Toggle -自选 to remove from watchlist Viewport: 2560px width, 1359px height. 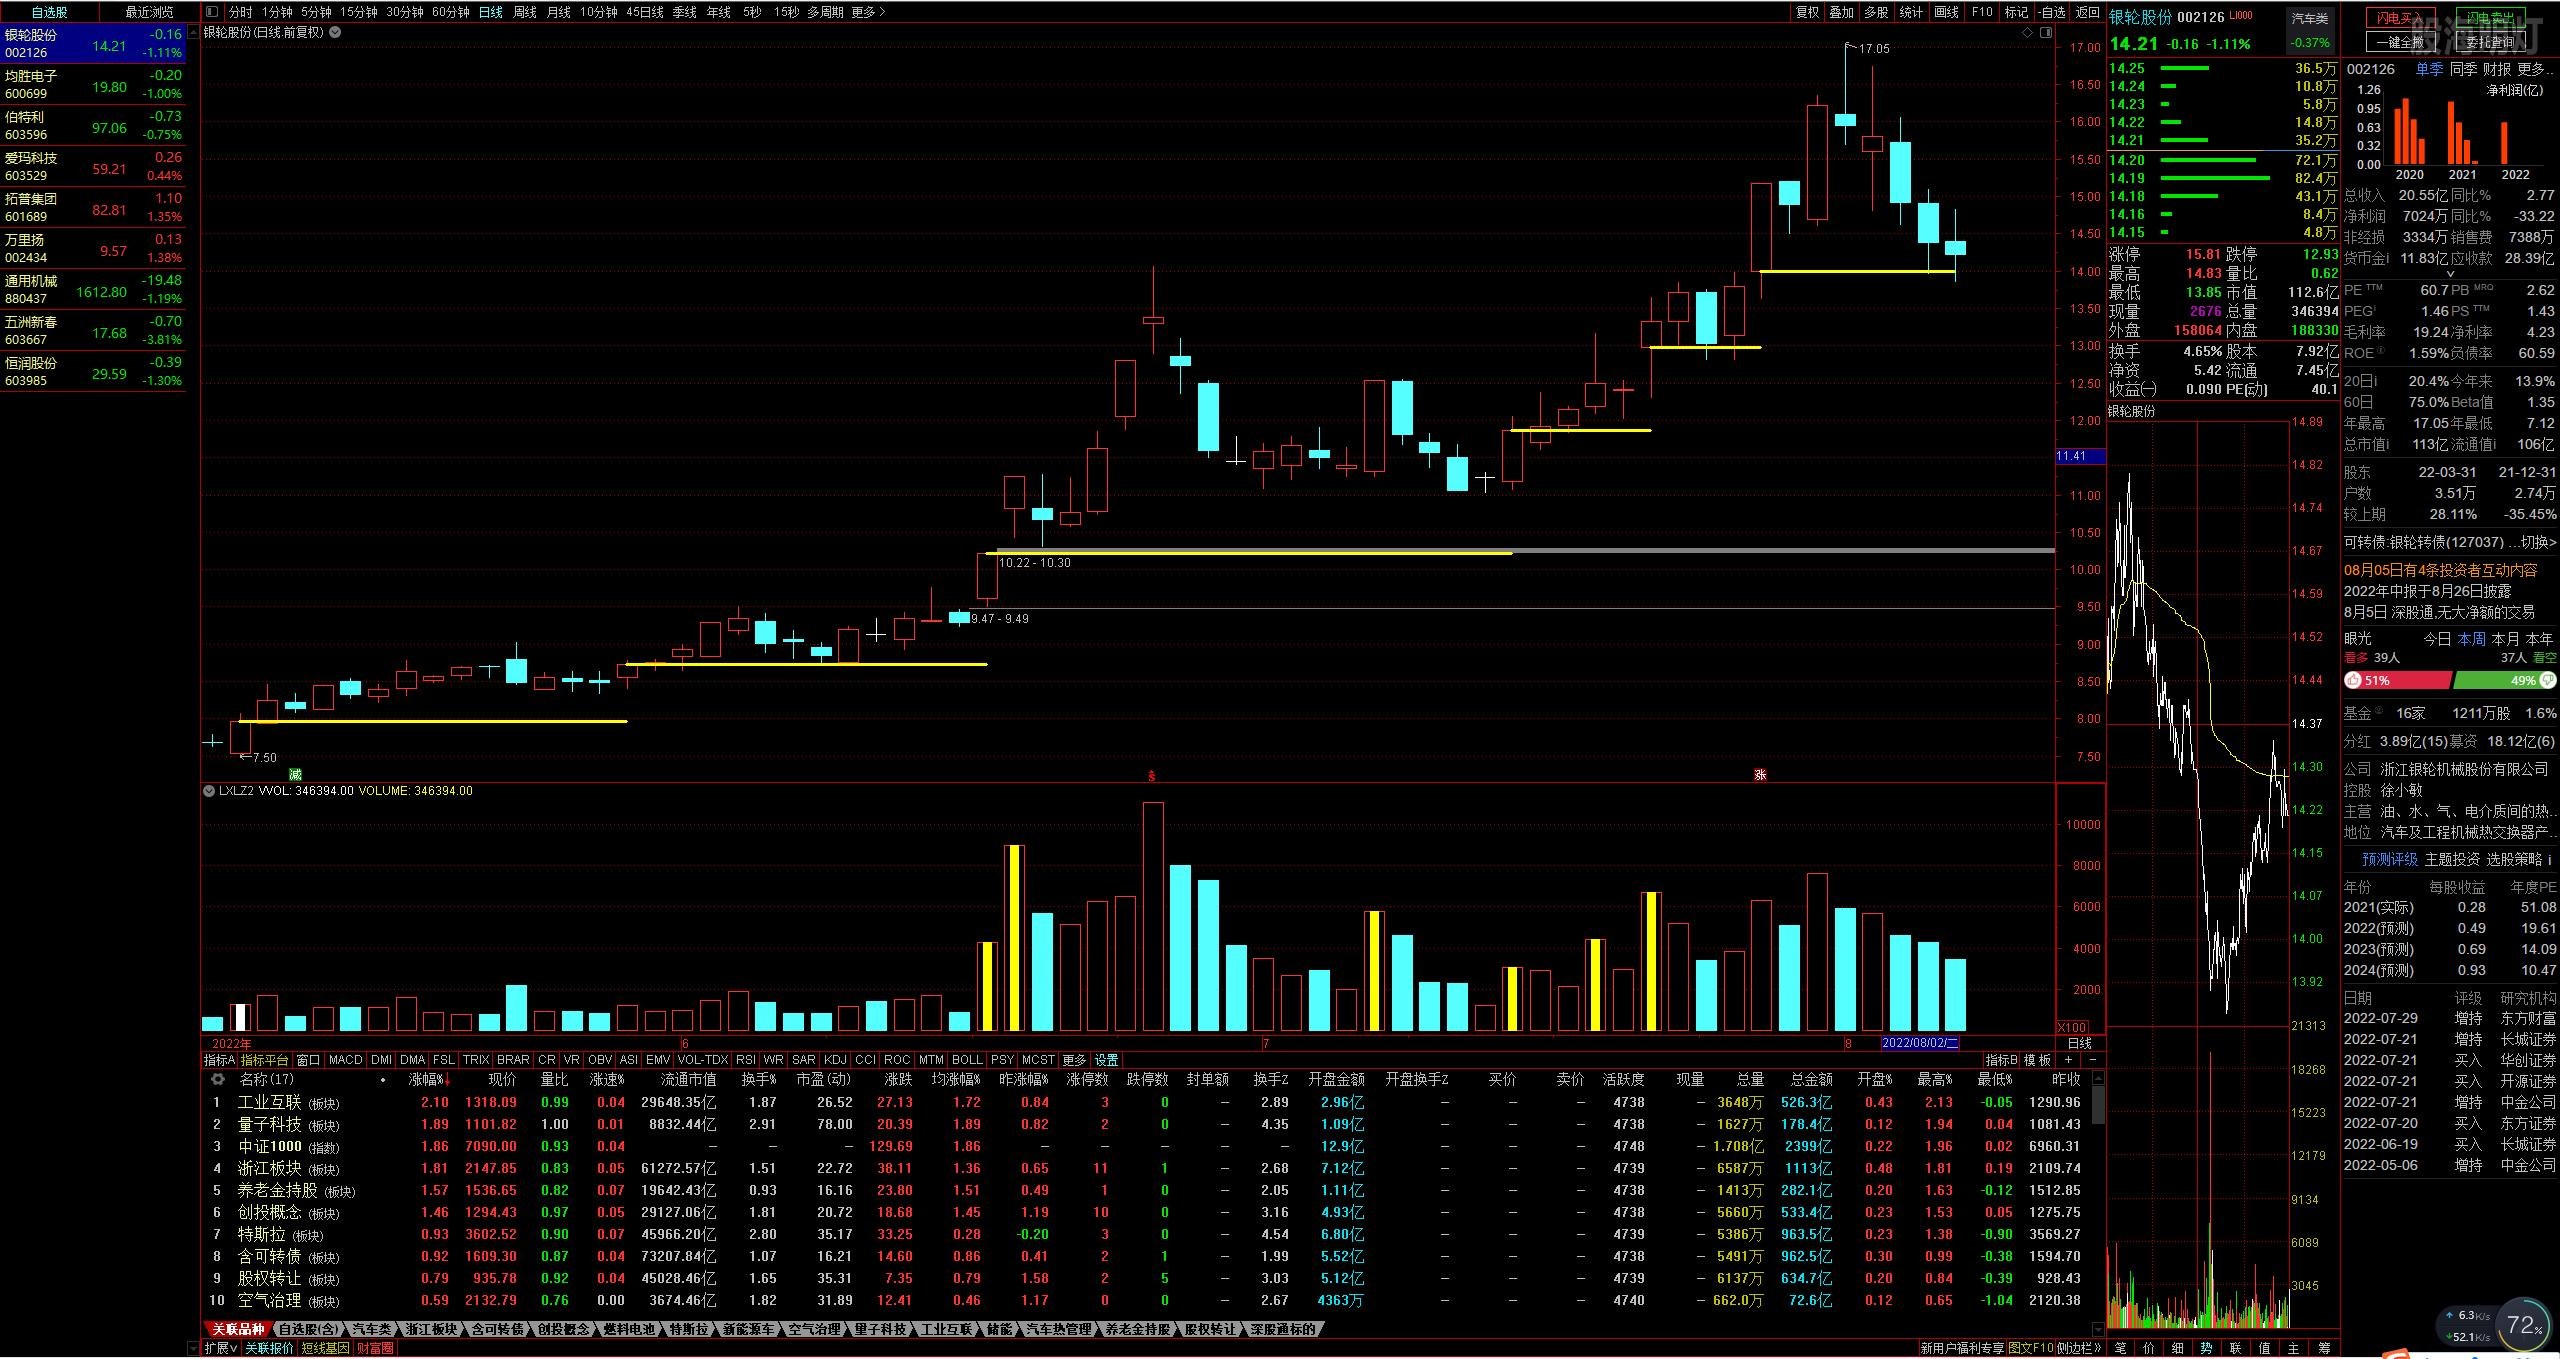[x=2051, y=12]
